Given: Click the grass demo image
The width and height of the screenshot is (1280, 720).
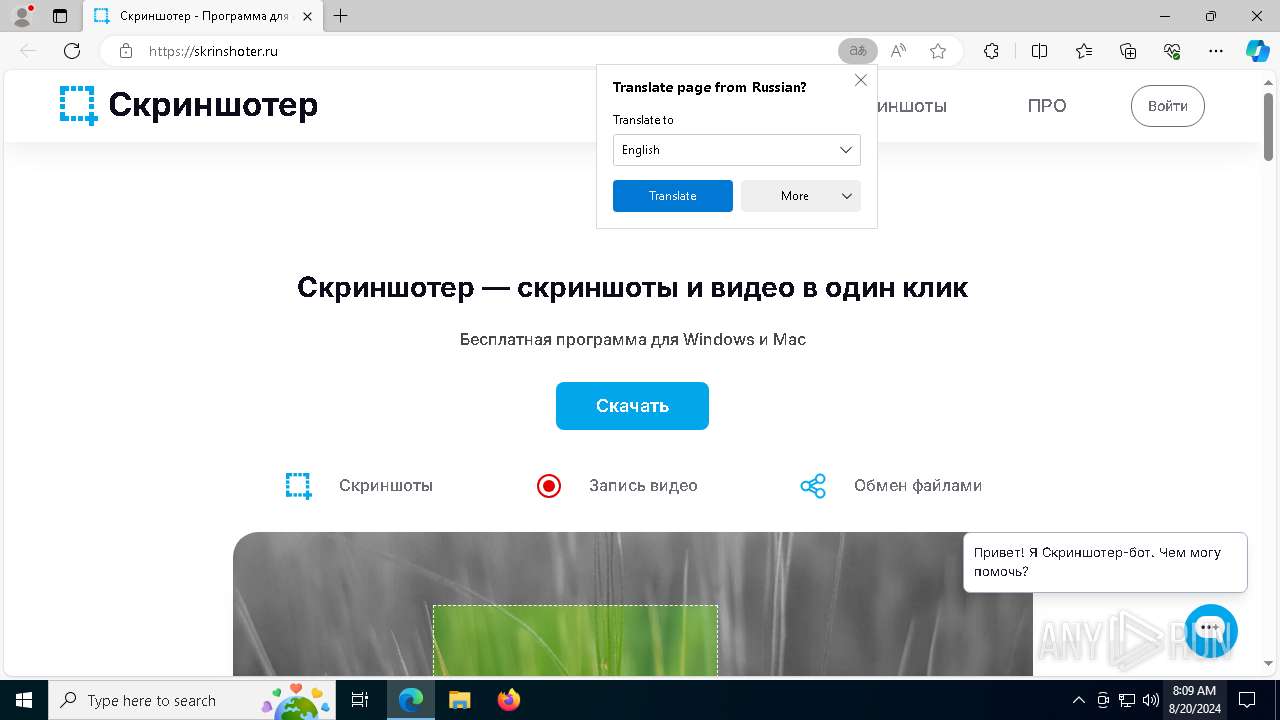Looking at the screenshot, I should click(x=633, y=603).
